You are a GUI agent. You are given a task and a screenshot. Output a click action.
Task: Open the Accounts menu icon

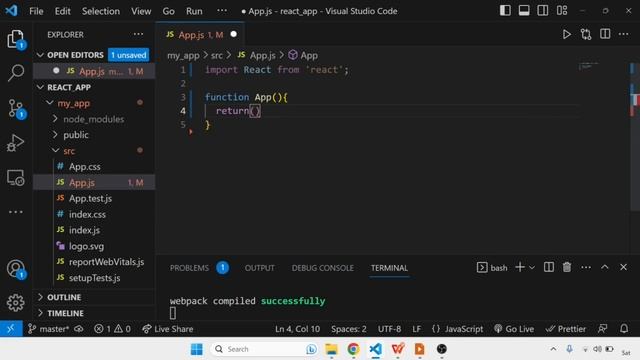[x=16, y=269]
